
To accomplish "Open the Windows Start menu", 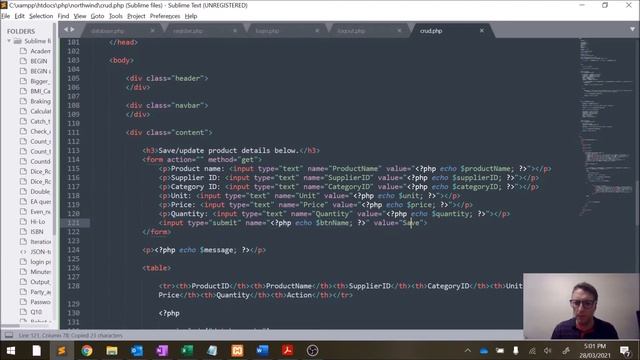I will [x=11, y=351].
